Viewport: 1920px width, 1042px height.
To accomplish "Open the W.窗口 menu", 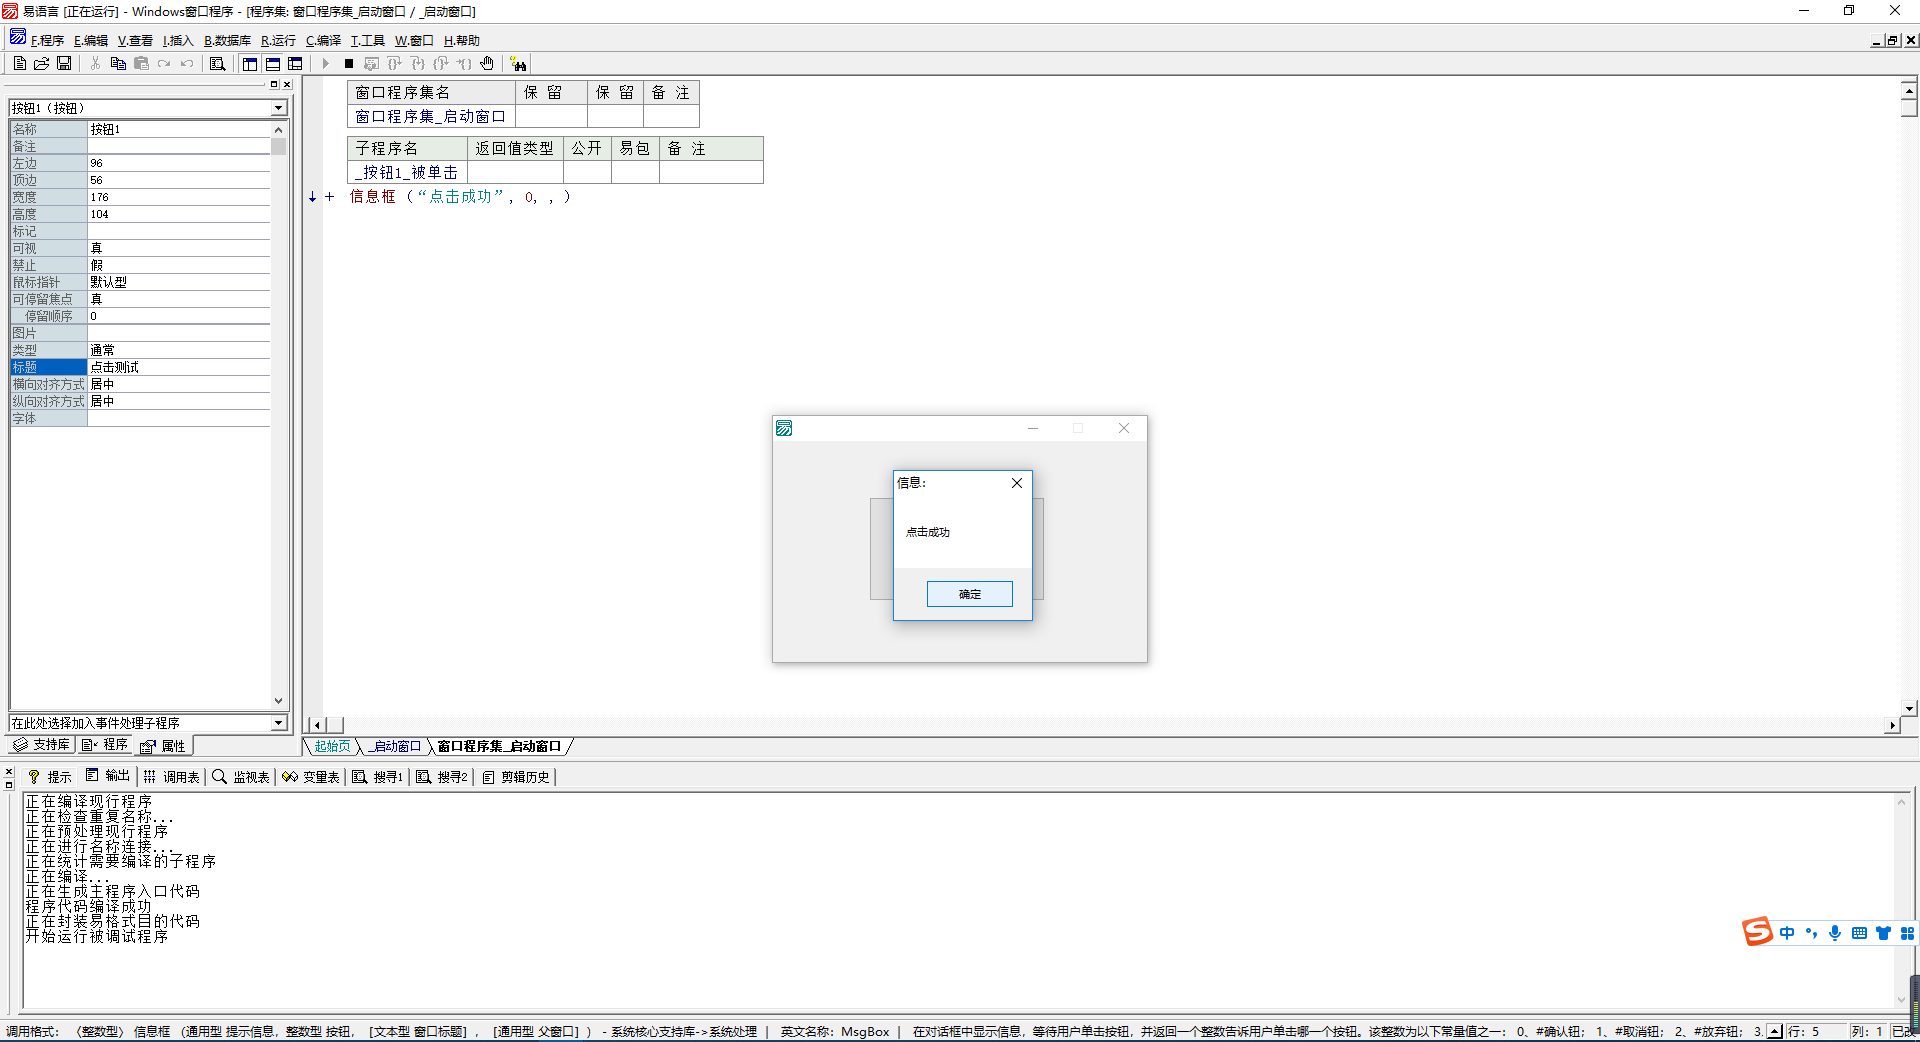I will 414,40.
